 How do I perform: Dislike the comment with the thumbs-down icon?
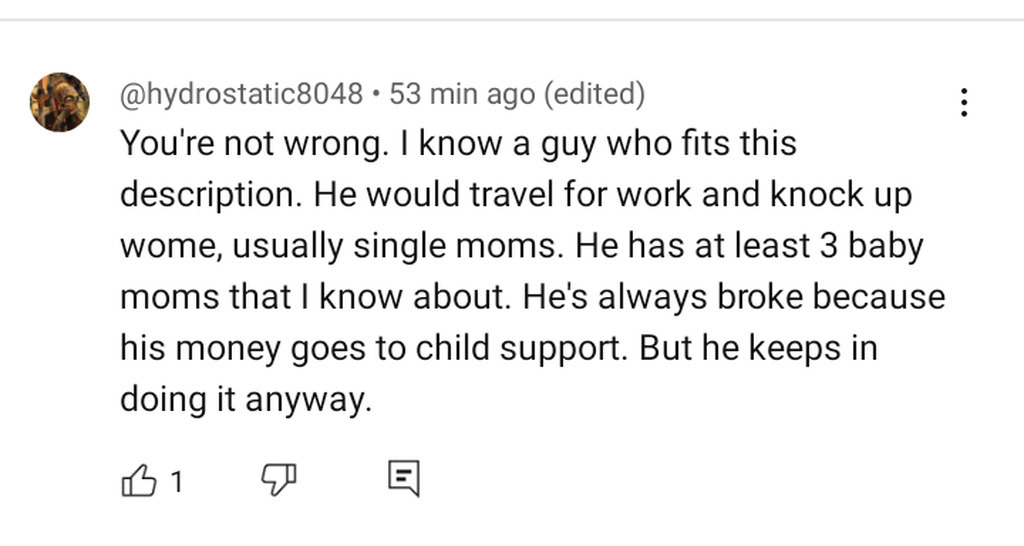[279, 482]
